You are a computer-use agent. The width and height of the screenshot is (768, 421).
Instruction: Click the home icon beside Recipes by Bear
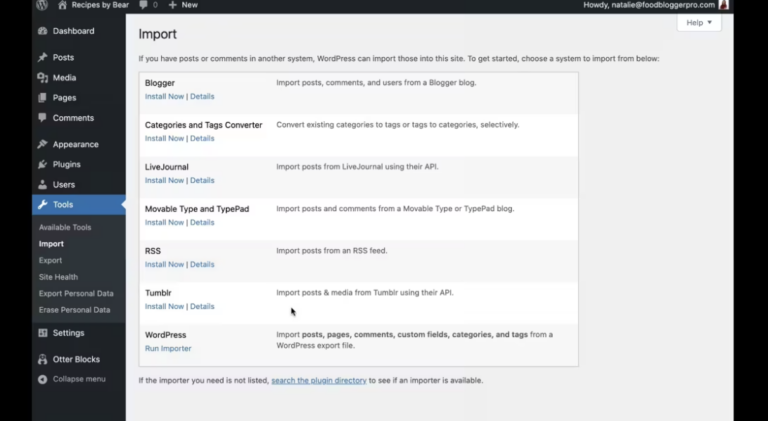point(62,5)
